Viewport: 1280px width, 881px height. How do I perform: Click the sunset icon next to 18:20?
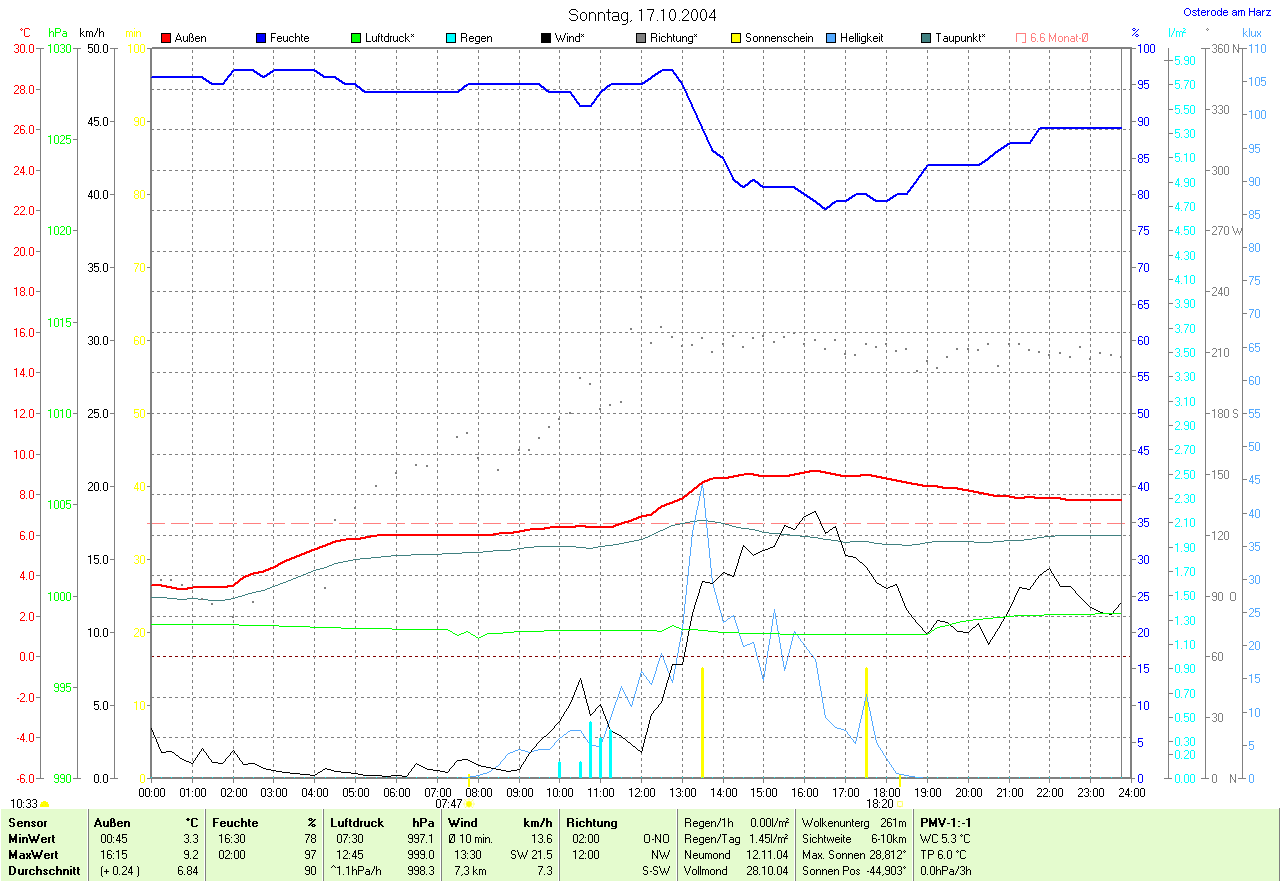(x=900, y=803)
